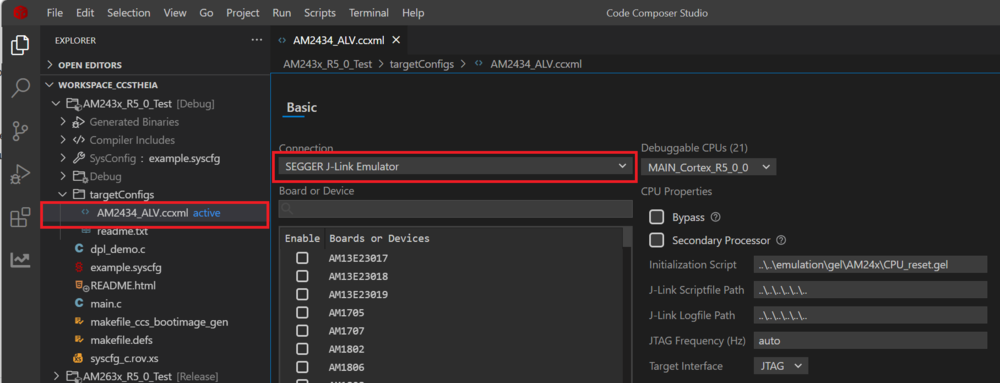Check the AM13E23019 device checkbox

[302, 294]
